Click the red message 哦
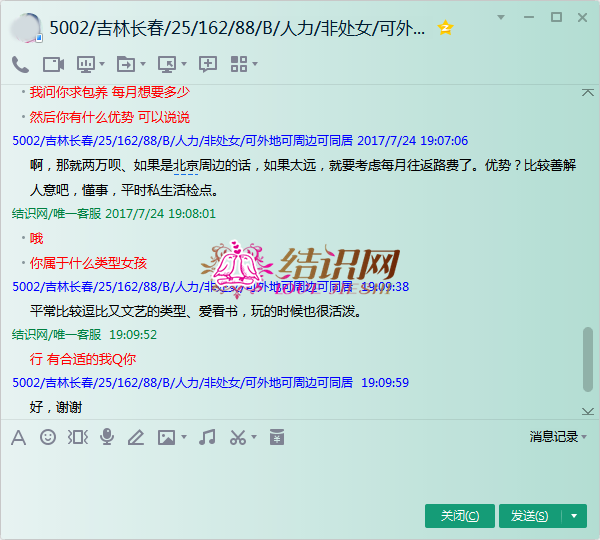 point(36,238)
